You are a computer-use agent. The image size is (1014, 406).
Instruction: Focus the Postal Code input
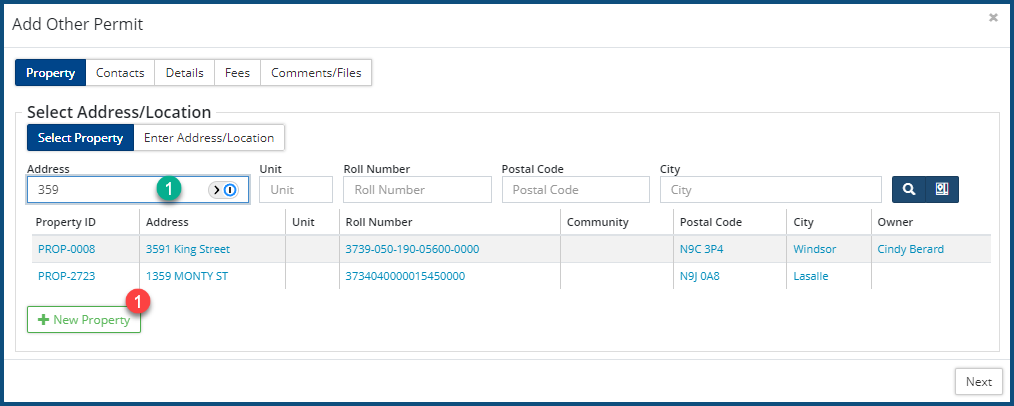click(576, 189)
